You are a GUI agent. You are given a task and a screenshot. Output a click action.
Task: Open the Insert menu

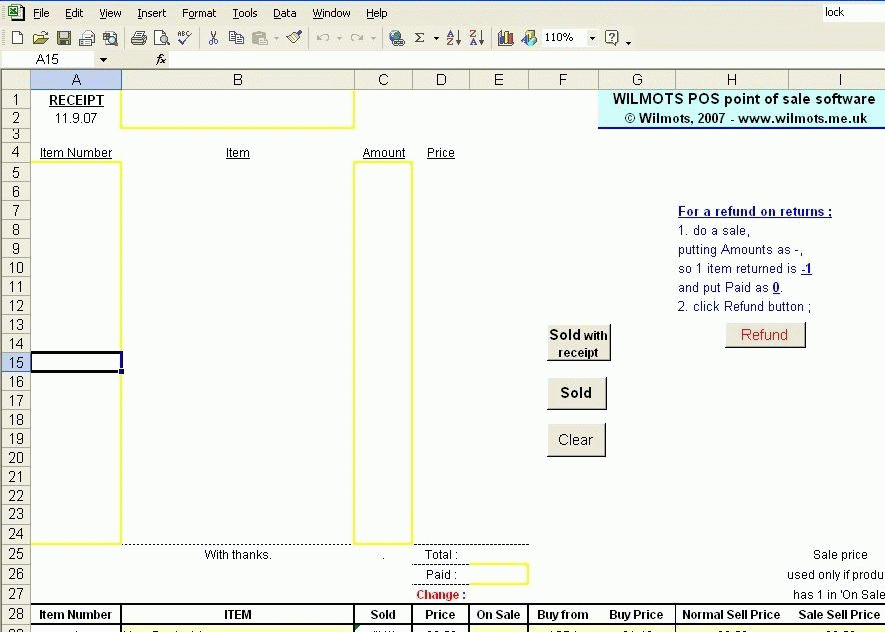(x=151, y=13)
